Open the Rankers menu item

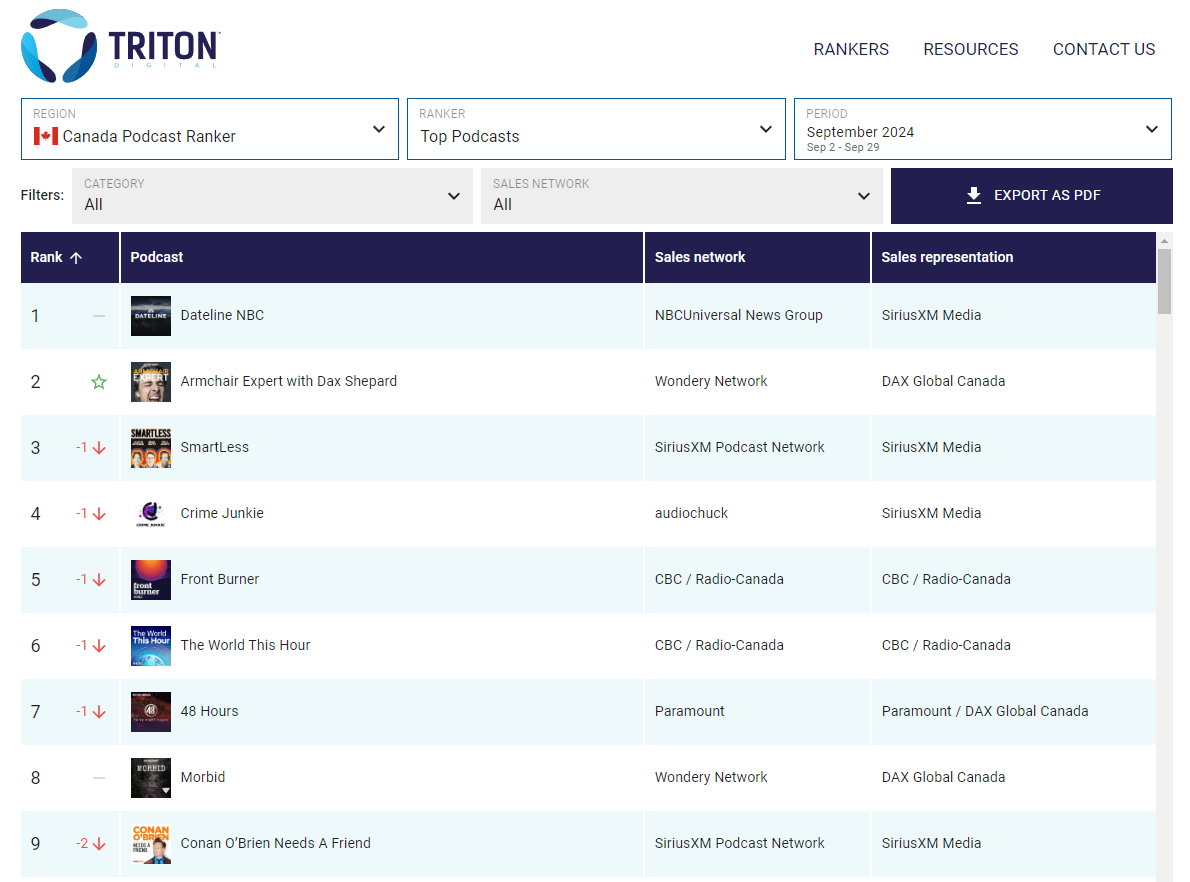tap(851, 49)
